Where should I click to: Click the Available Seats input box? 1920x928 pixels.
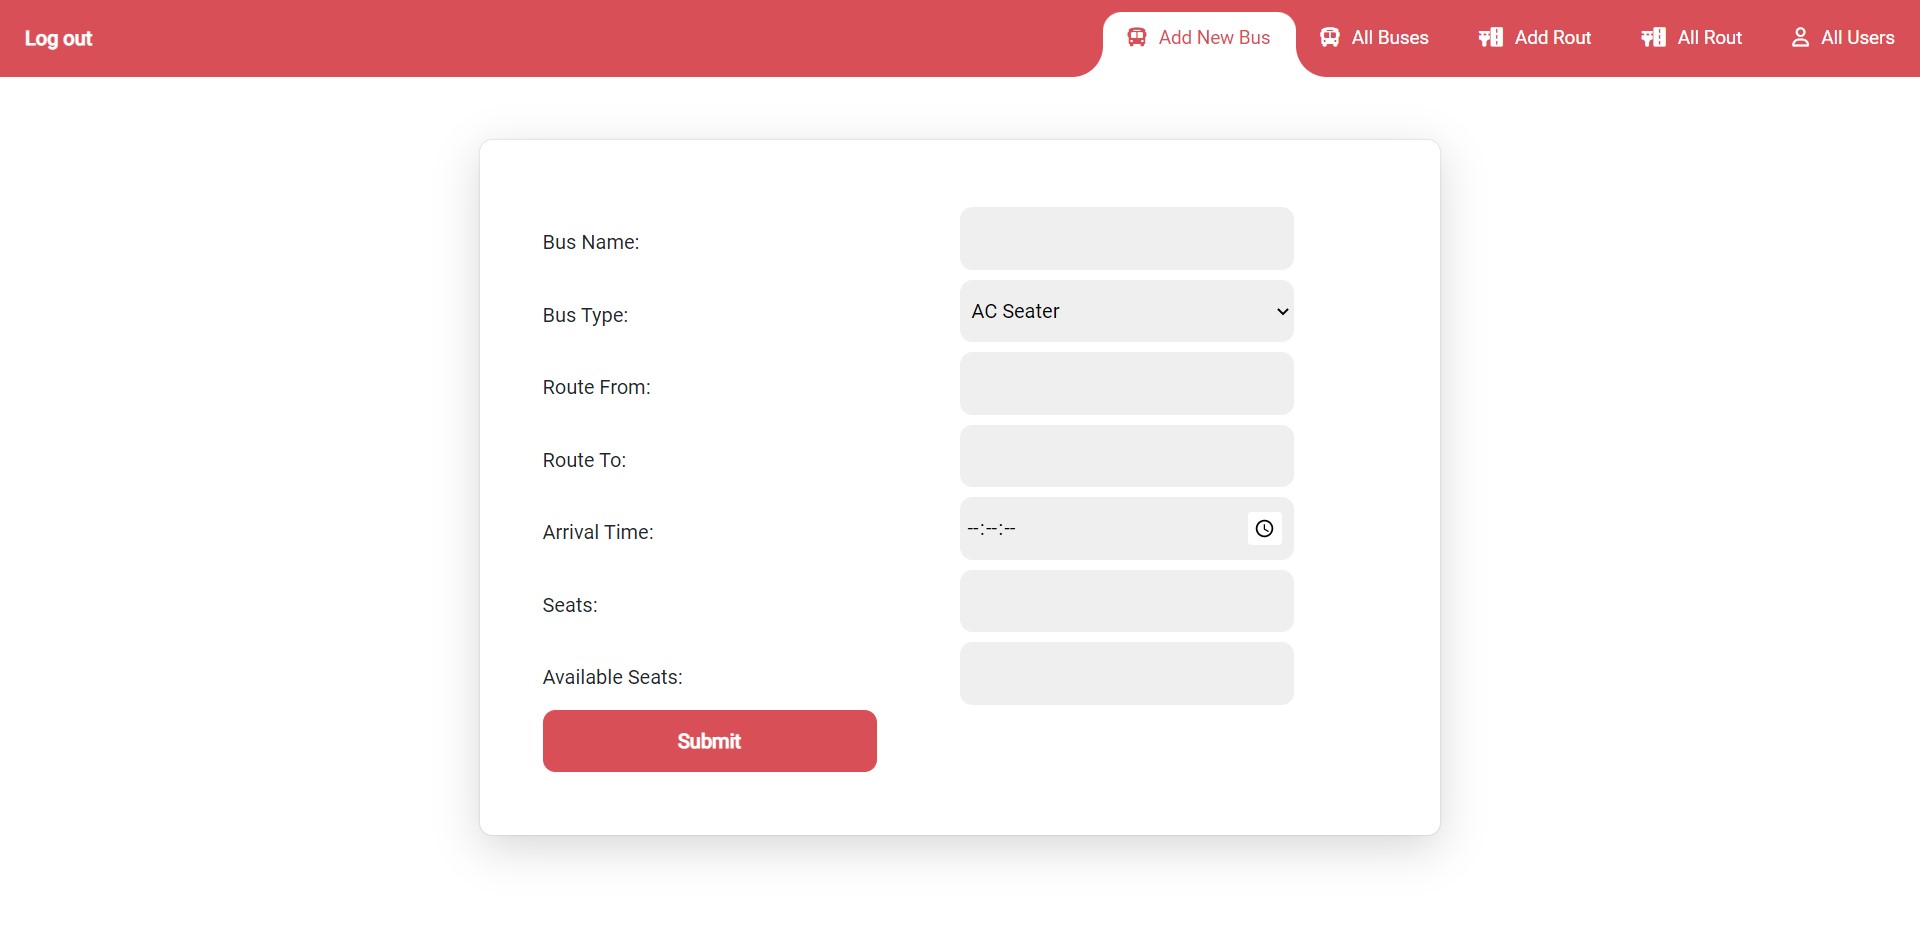click(x=1126, y=674)
